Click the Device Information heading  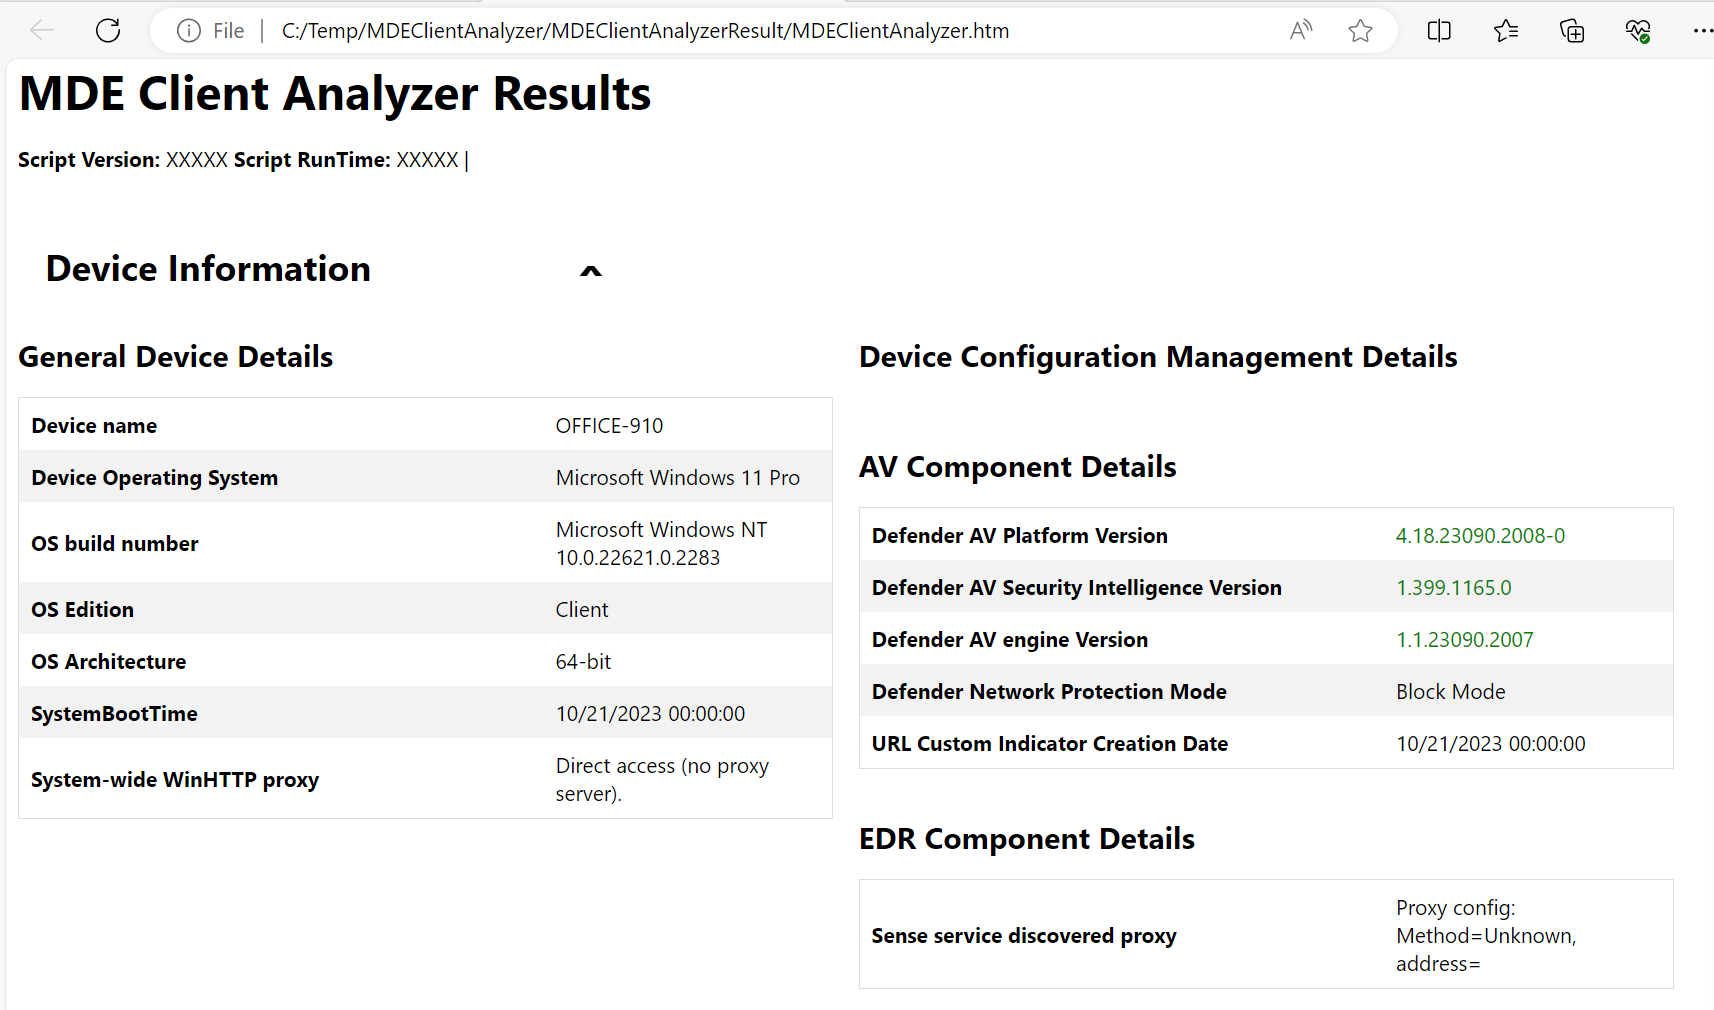208,269
